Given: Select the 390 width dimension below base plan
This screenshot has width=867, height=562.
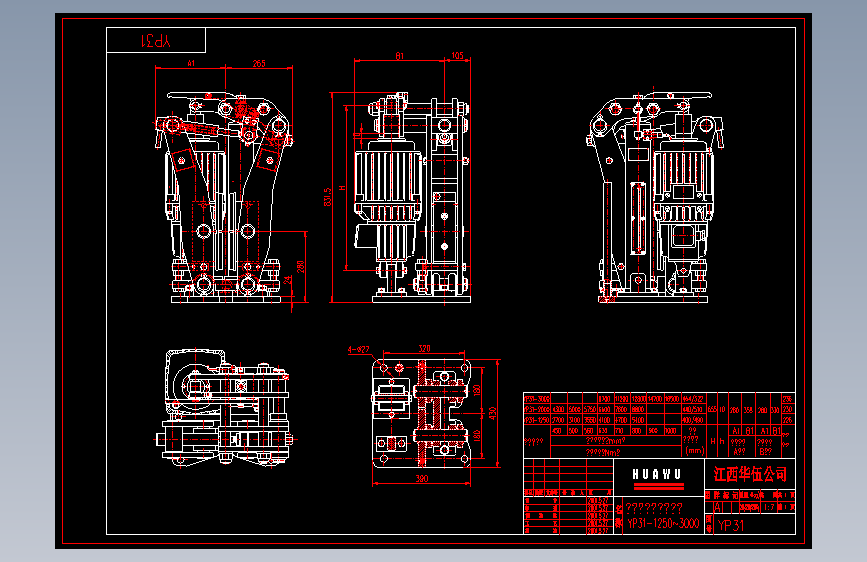Looking at the screenshot, I should coord(422,478).
